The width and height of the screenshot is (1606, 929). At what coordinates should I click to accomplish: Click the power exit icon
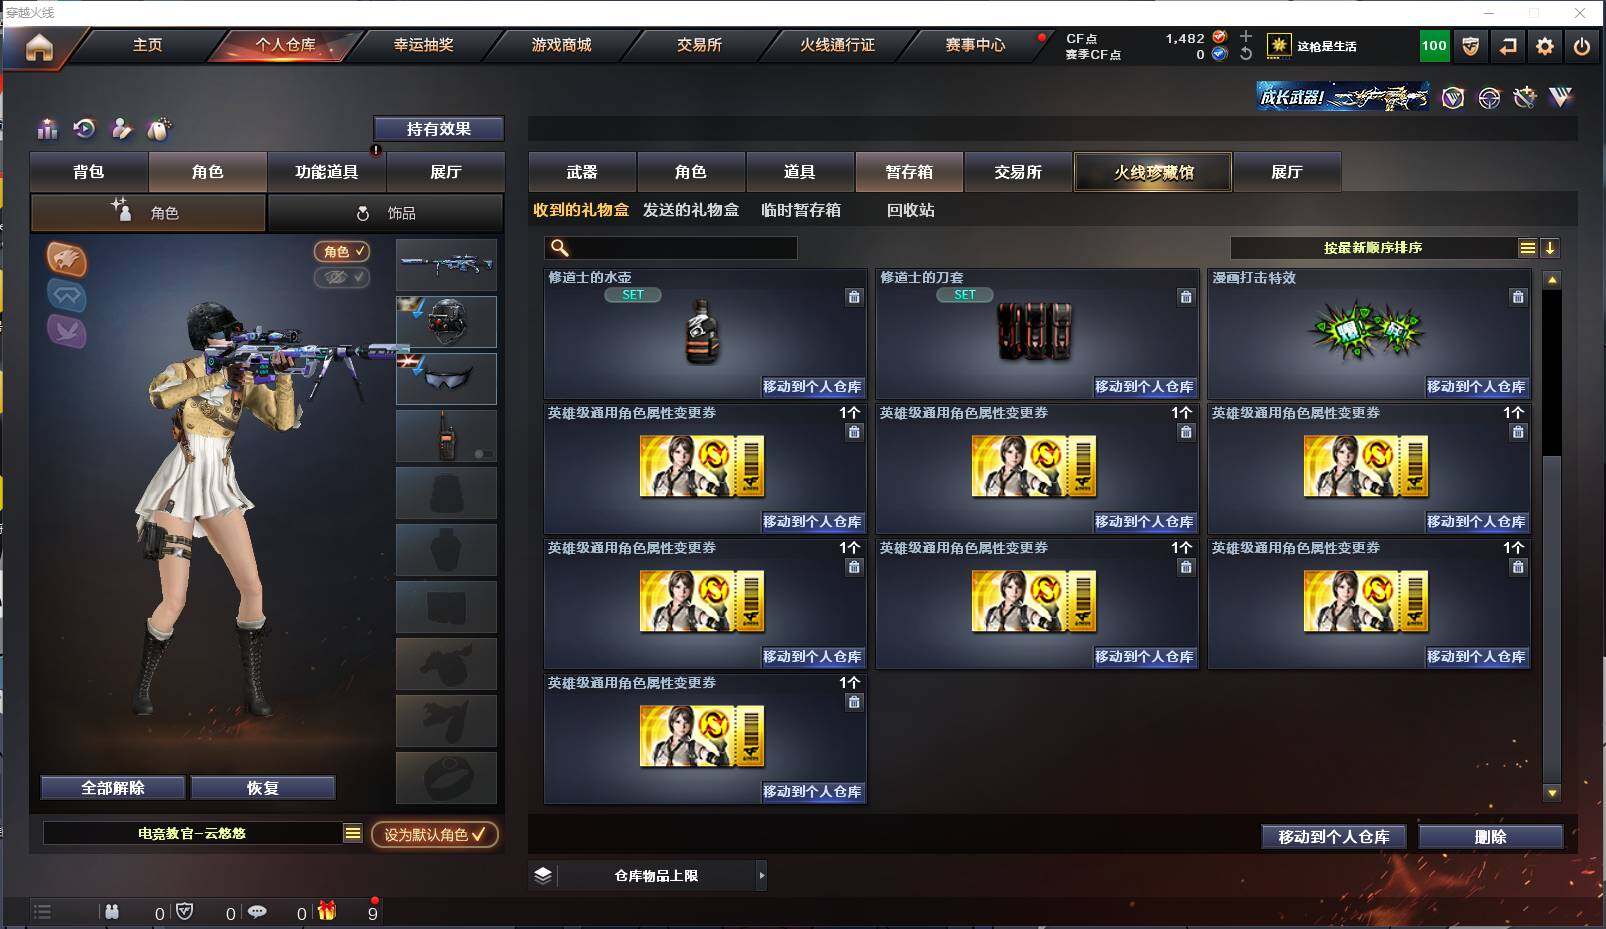(1582, 46)
